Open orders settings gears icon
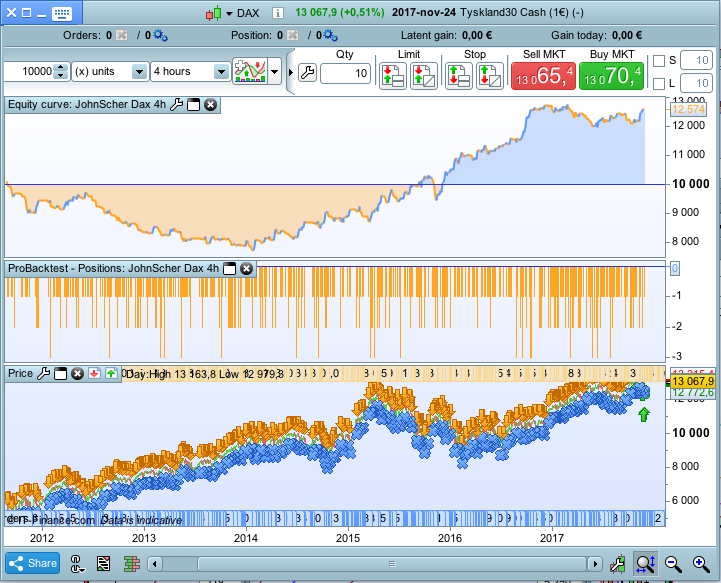721x583 pixels. 160,35
